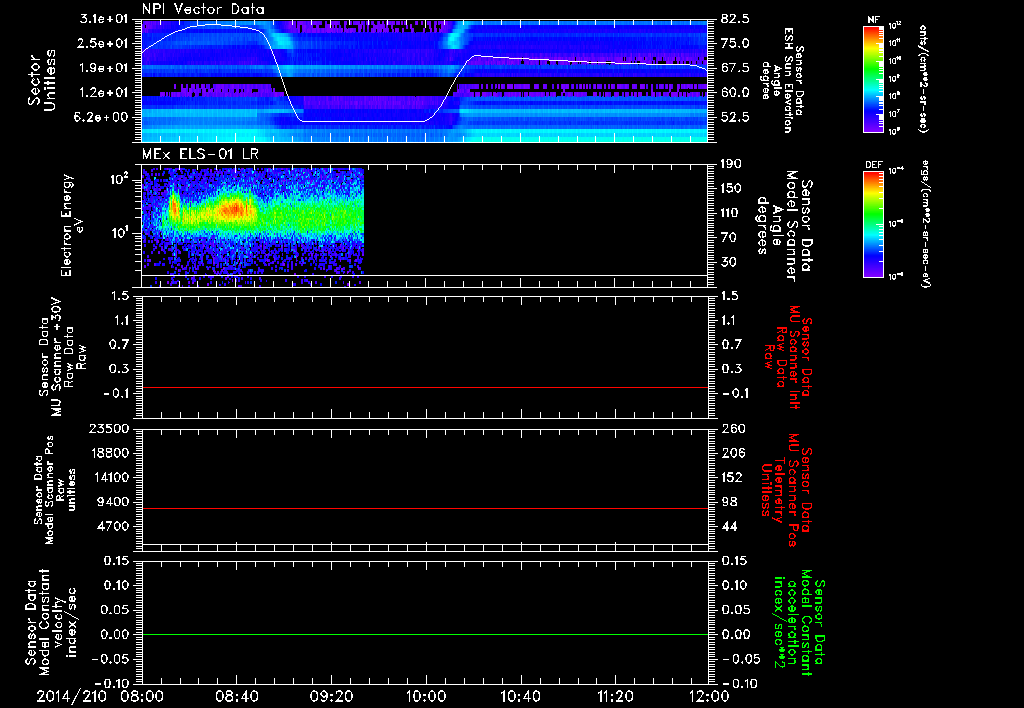The image size is (1024, 708).
Task: Click the red scanner position line
Action: click(425, 508)
